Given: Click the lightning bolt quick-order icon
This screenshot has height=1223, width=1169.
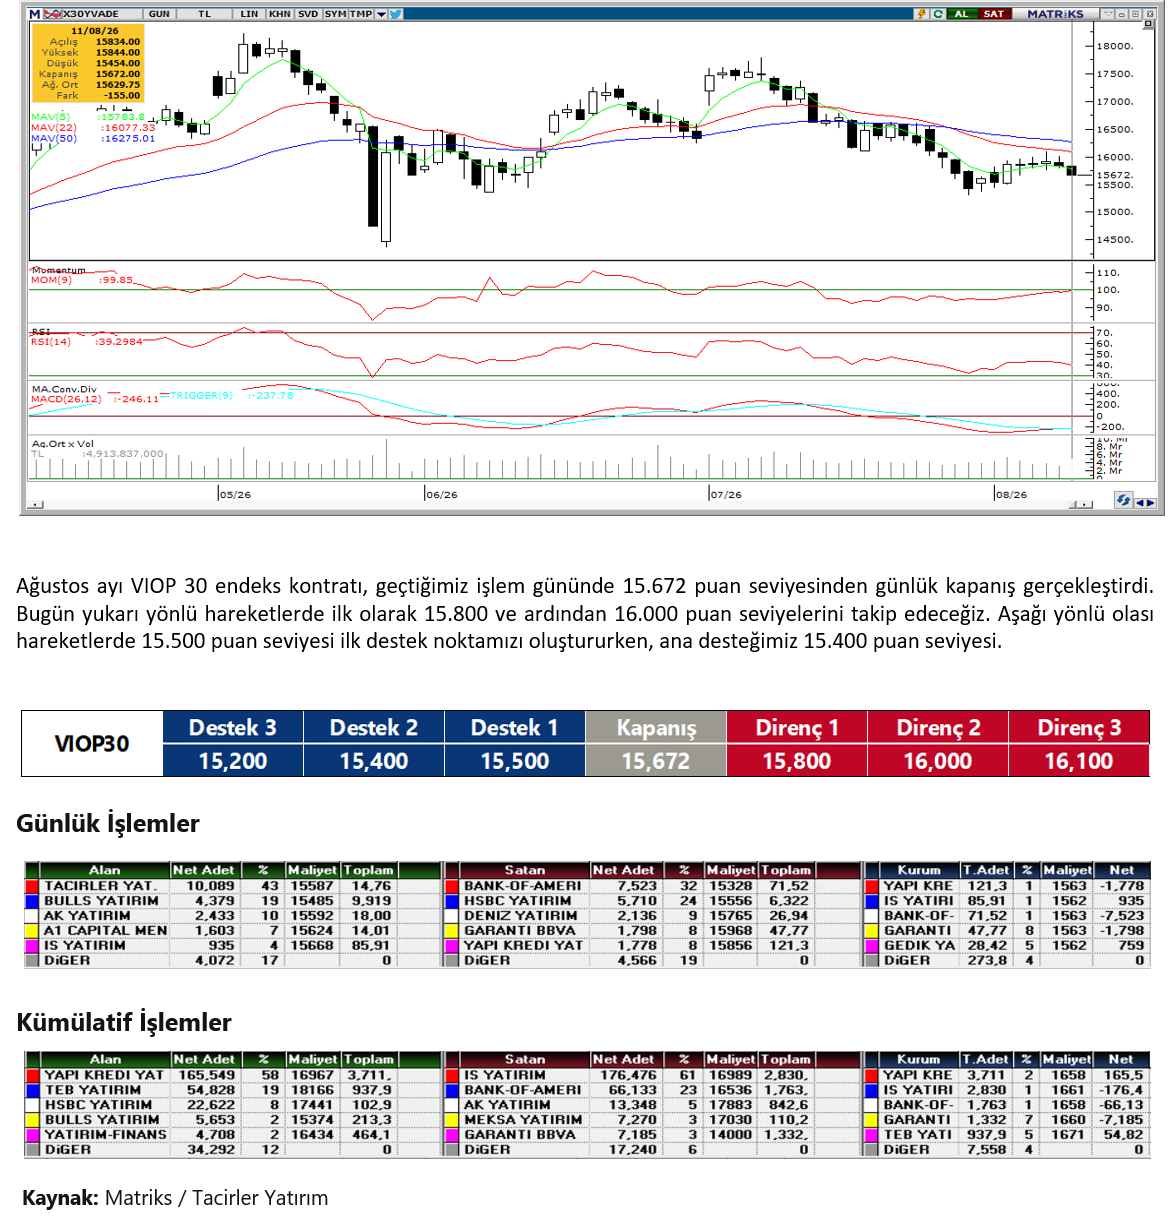Looking at the screenshot, I should click(x=922, y=14).
